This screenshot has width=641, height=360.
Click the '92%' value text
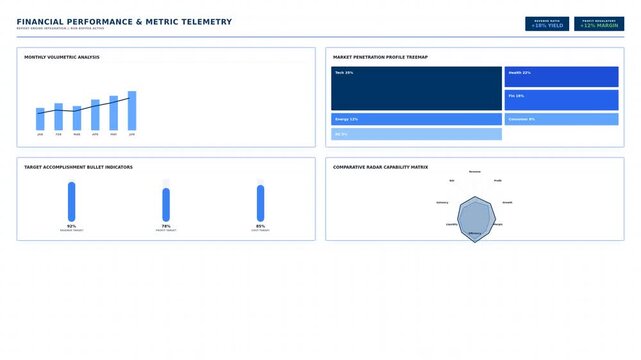coord(72,226)
